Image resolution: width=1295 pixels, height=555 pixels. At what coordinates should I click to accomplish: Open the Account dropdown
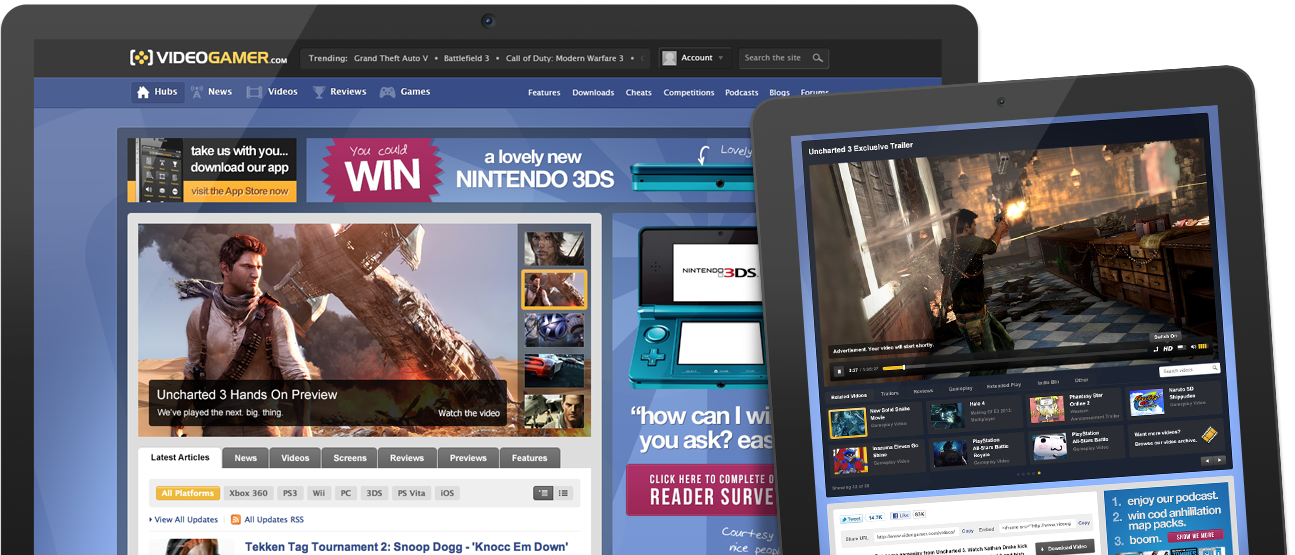tap(696, 58)
